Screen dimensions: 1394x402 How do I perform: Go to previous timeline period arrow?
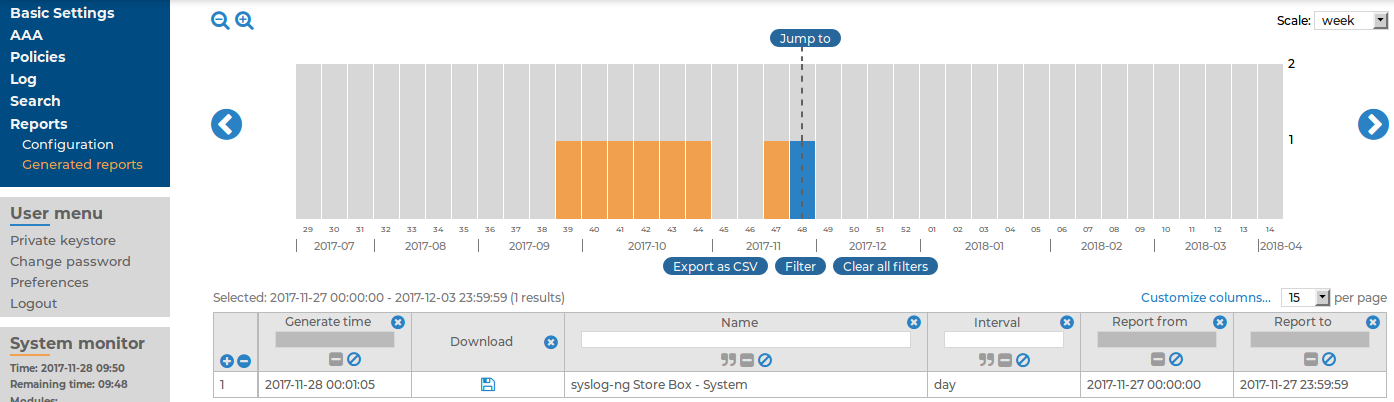pos(226,124)
